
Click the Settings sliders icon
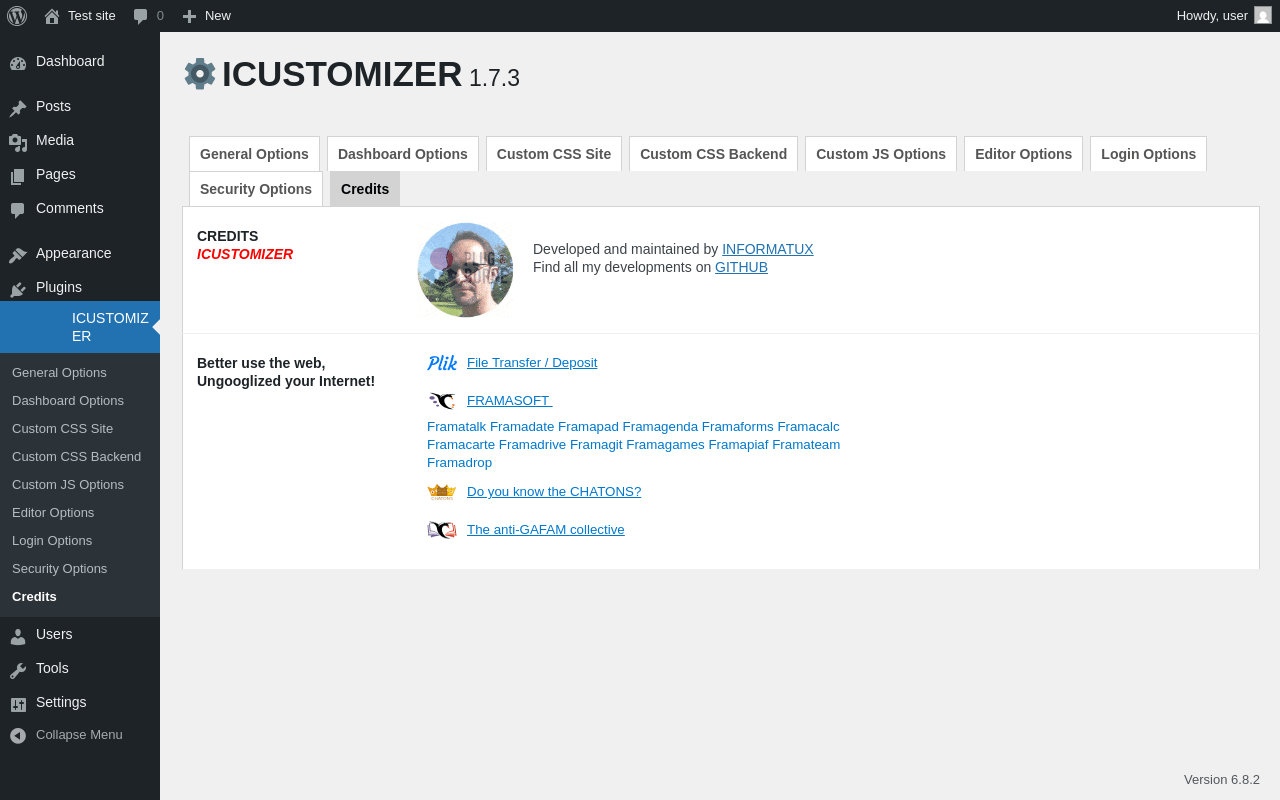click(x=18, y=703)
